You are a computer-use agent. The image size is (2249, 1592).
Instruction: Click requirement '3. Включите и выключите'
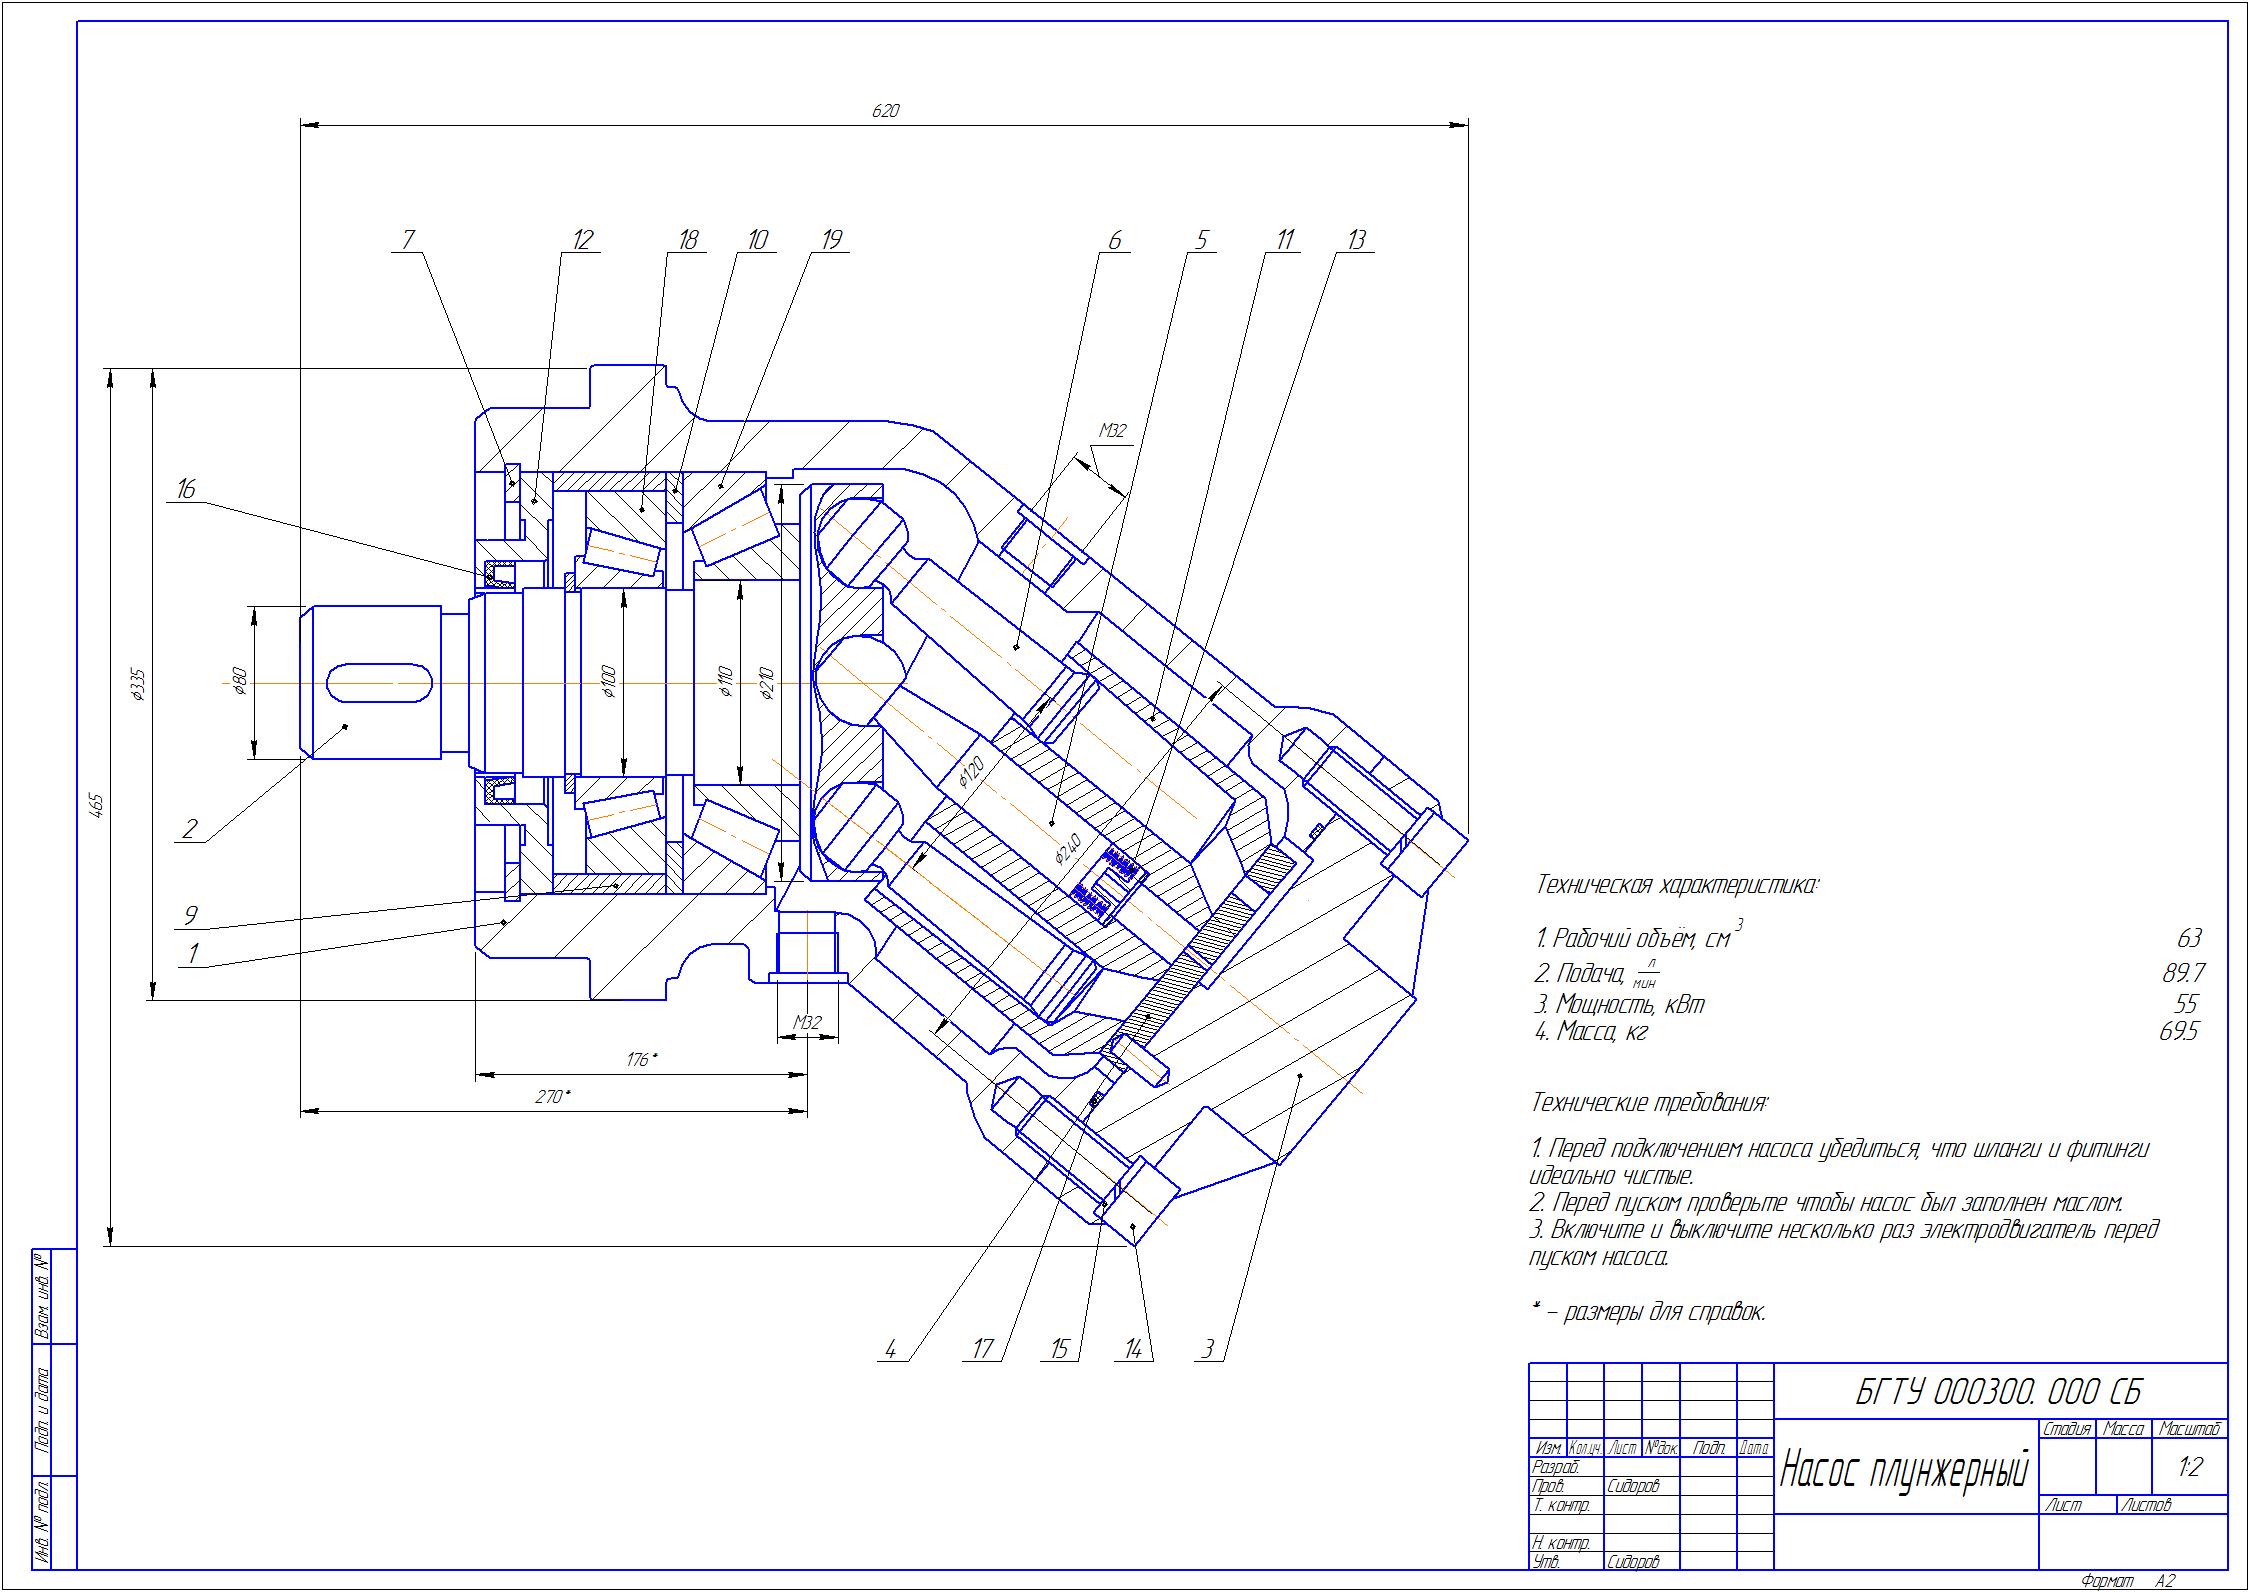[1845, 1242]
